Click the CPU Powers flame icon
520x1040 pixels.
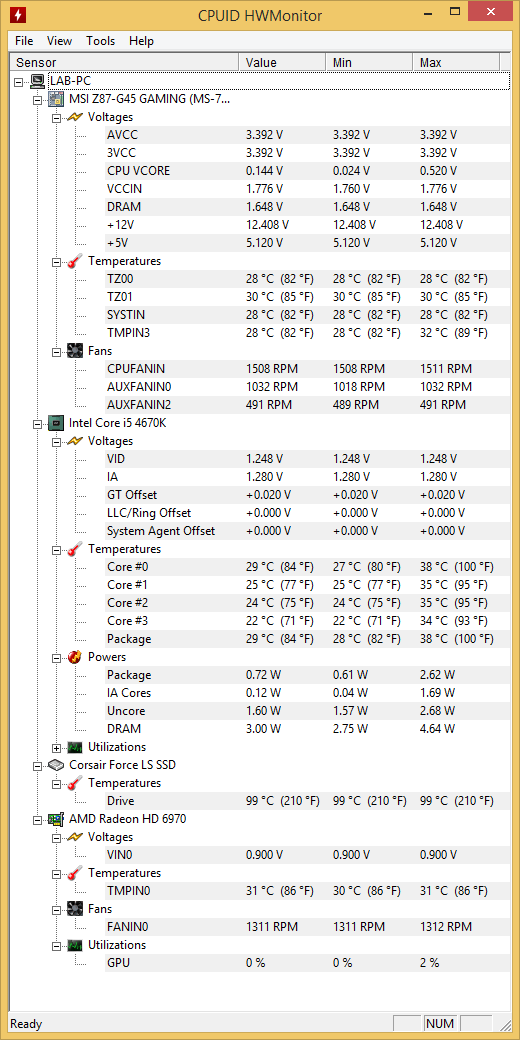click(75, 657)
